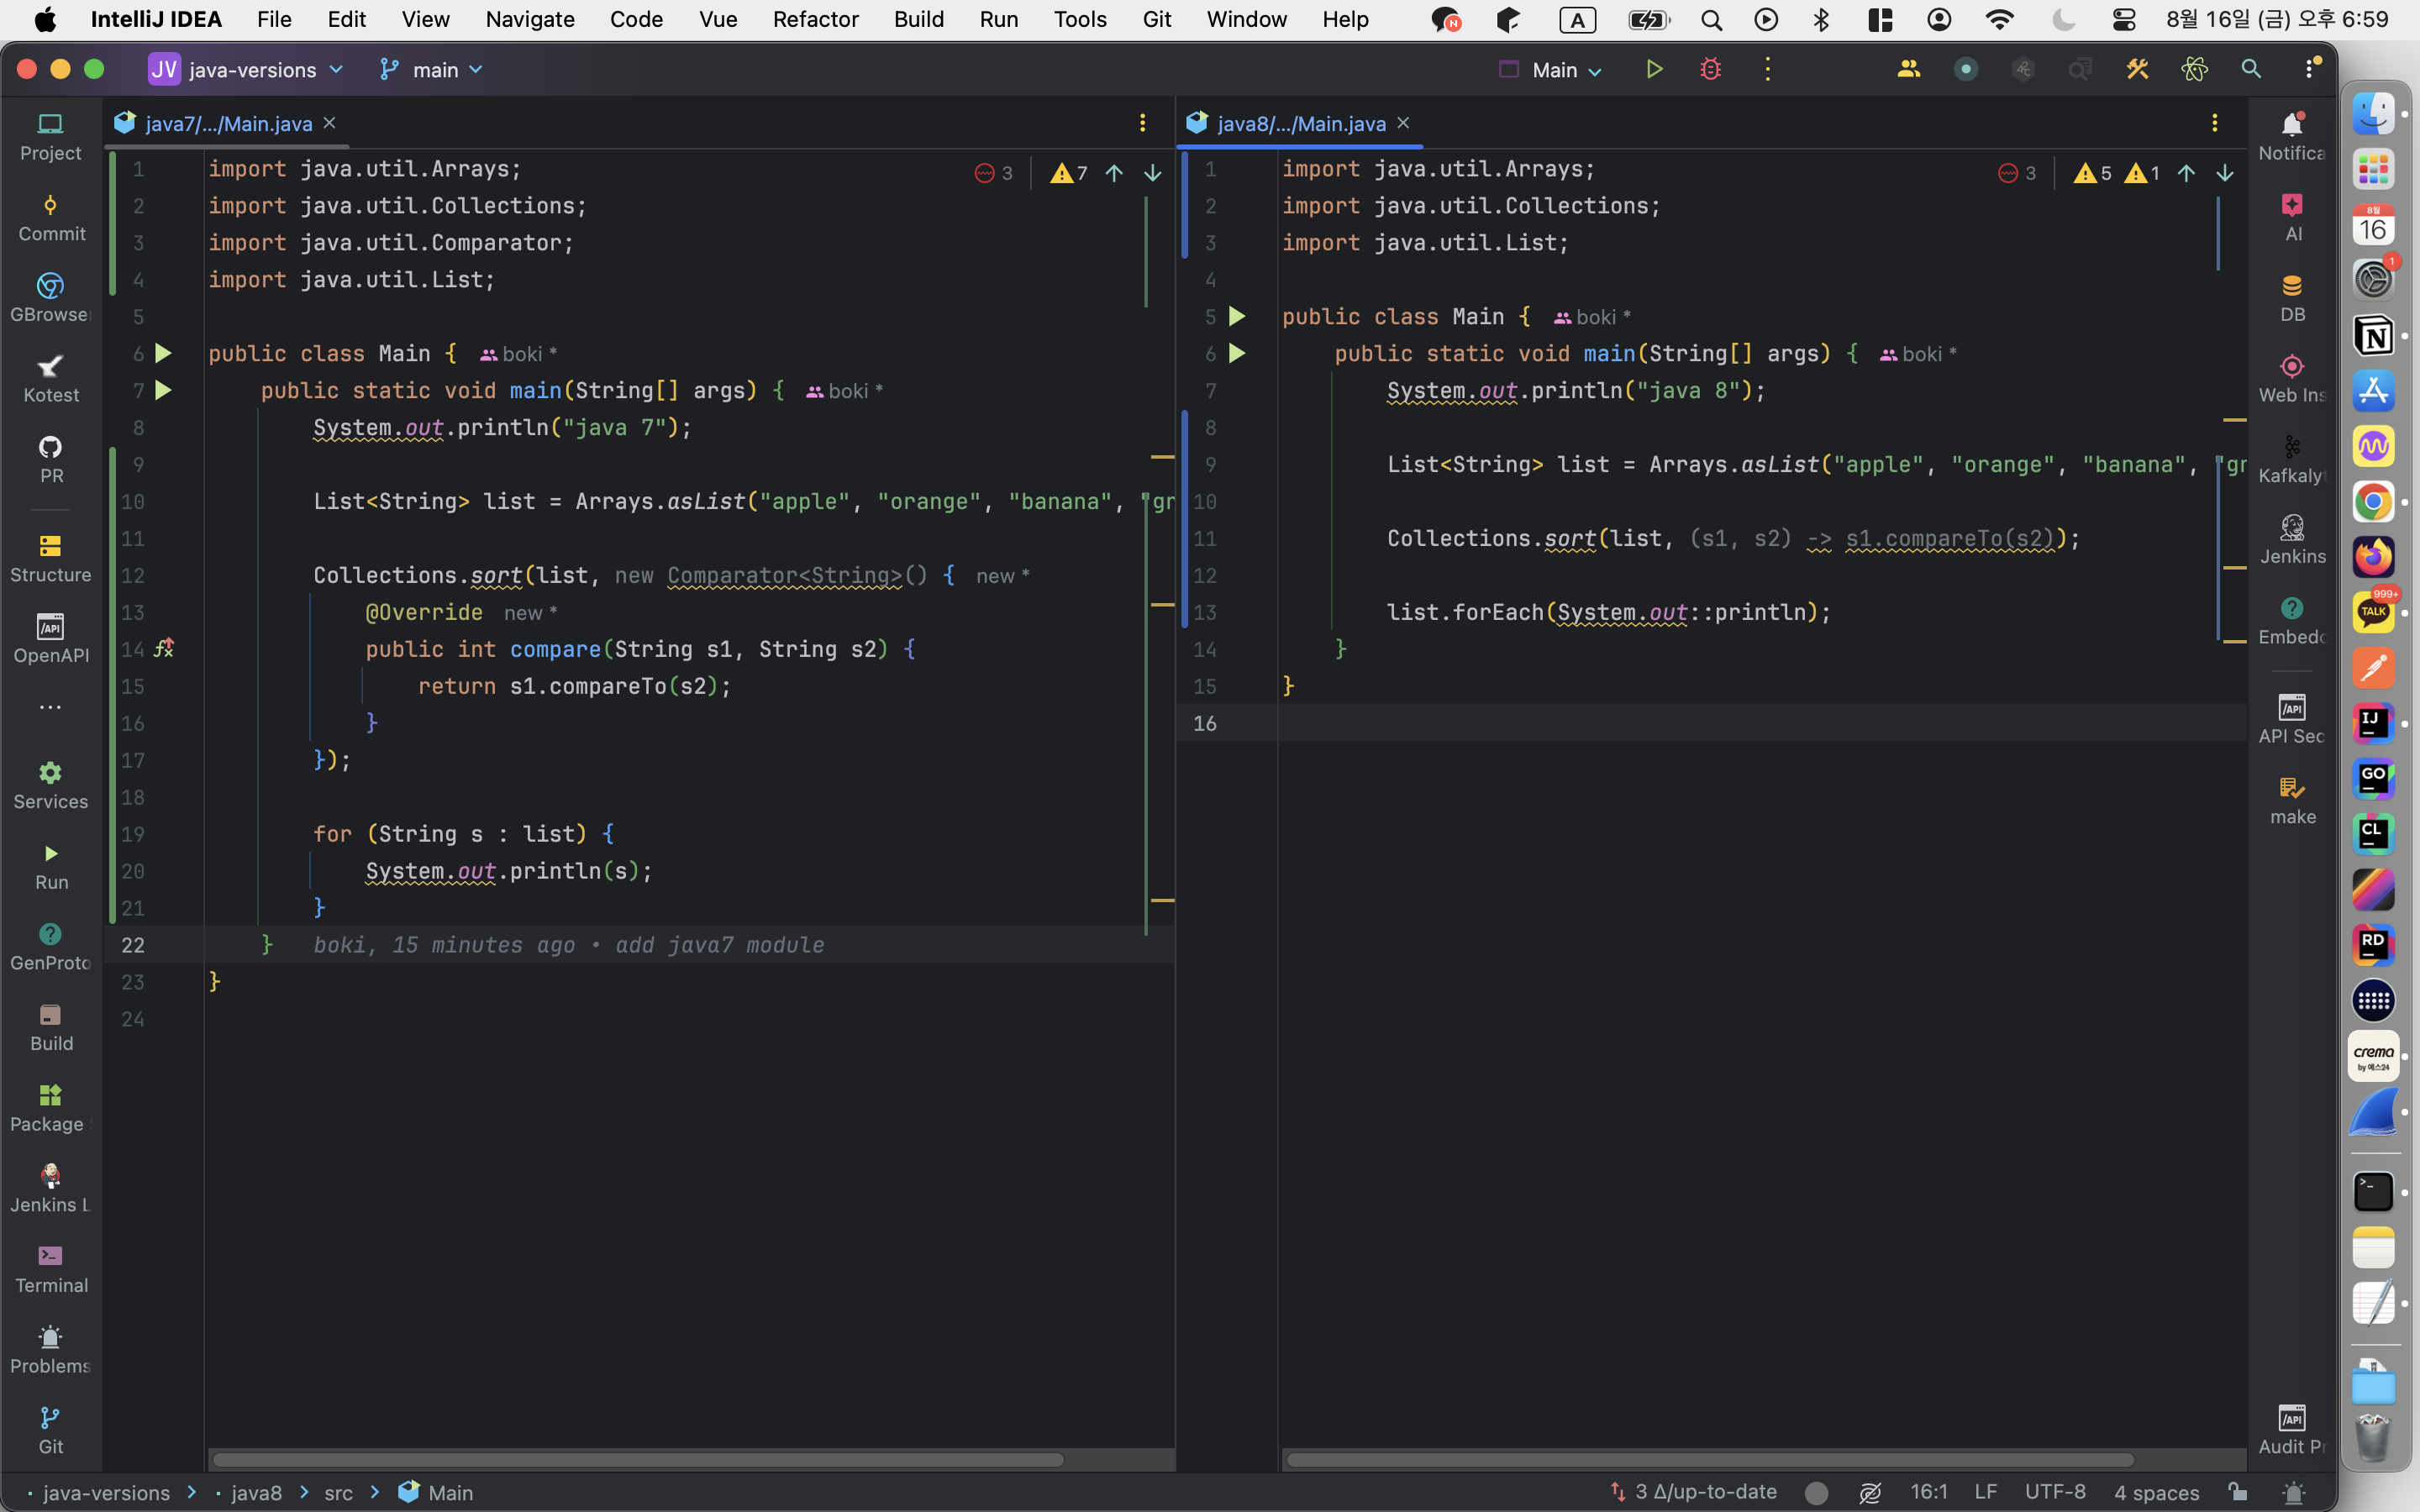Toggle inspections highlighting icon in status bar
2420x1512 pixels.
tap(1870, 1492)
